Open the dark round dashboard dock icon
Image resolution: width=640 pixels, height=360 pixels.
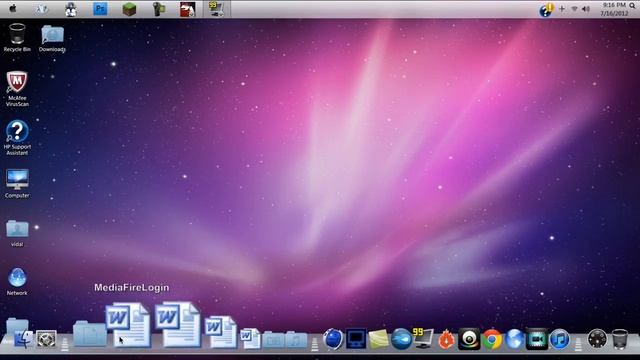point(597,339)
